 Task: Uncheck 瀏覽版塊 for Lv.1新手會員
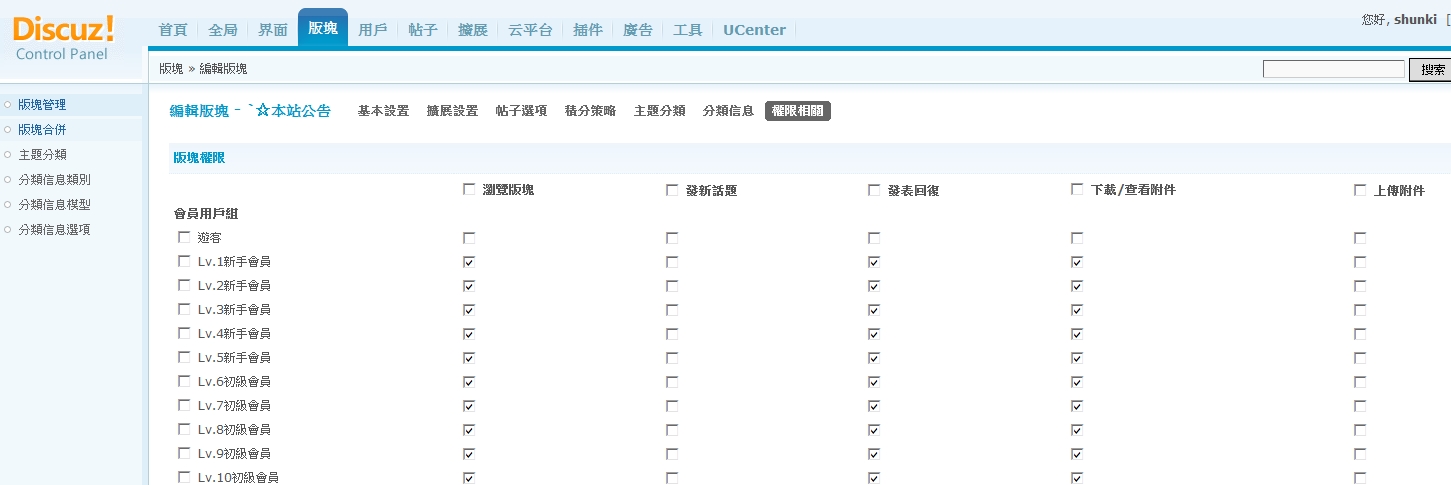coord(469,262)
